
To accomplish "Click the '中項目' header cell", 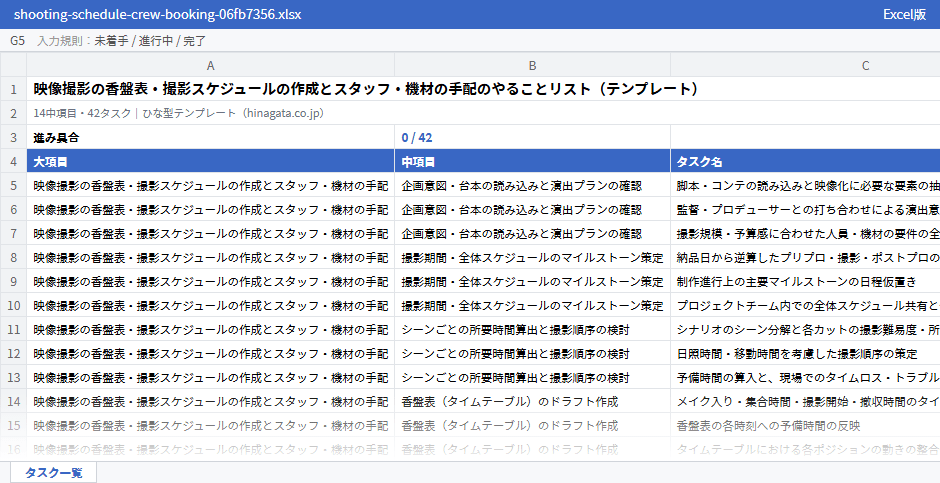I will point(532,162).
